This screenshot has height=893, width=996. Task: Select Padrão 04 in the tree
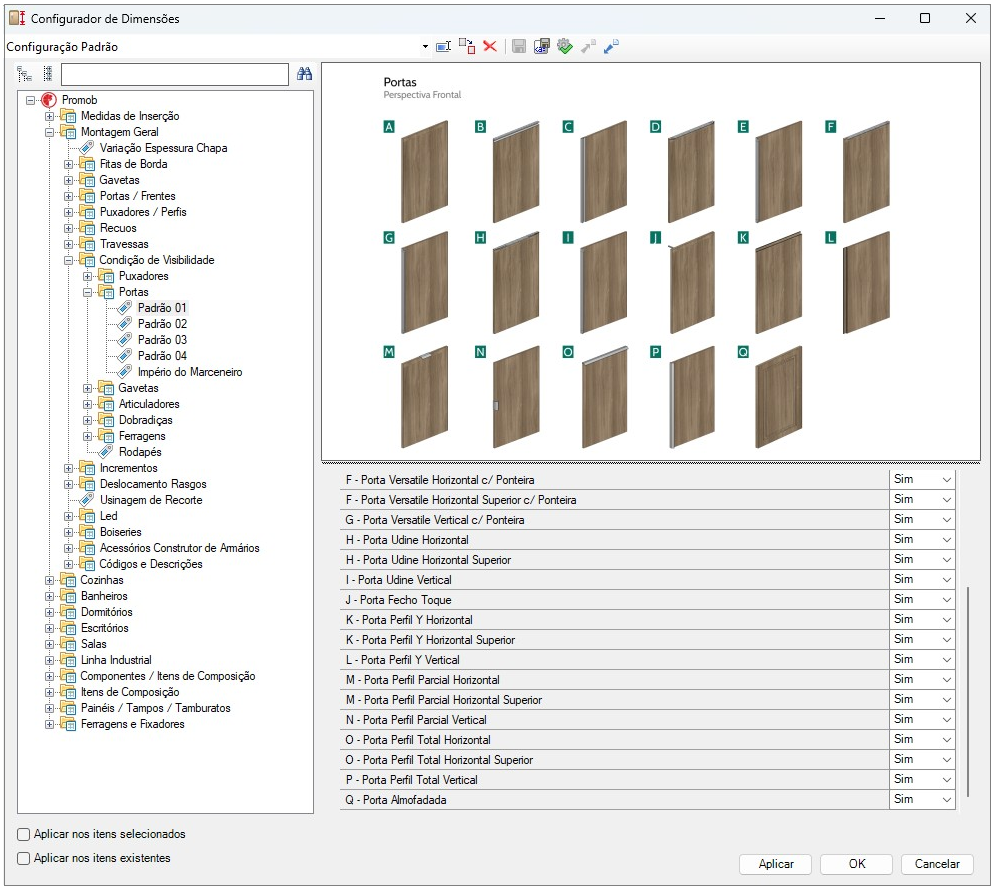point(162,356)
